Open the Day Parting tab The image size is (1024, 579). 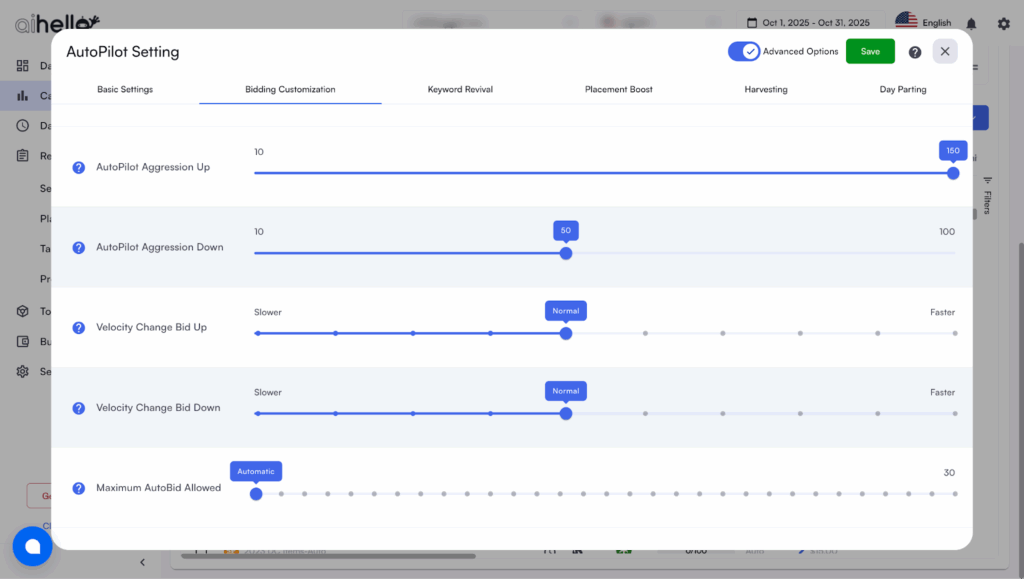point(902,90)
